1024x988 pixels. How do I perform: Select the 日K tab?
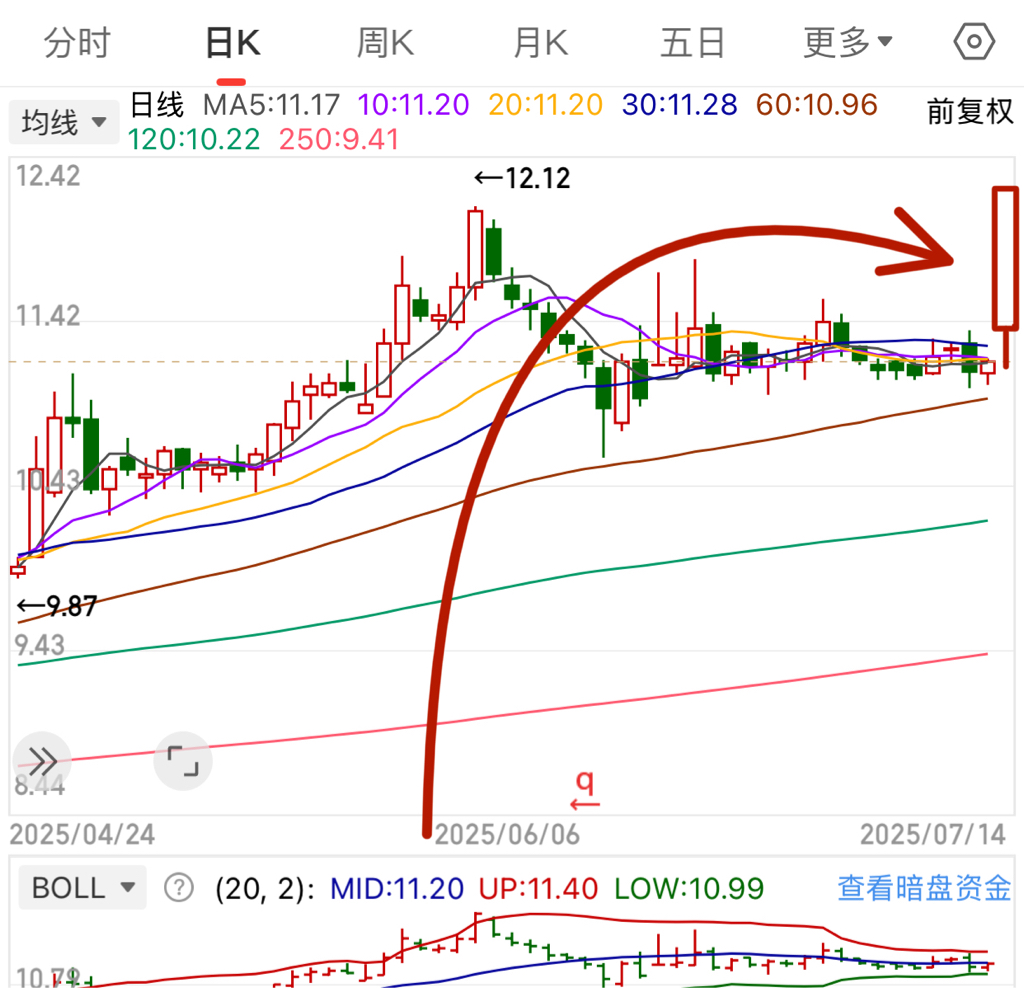[x=232, y=43]
